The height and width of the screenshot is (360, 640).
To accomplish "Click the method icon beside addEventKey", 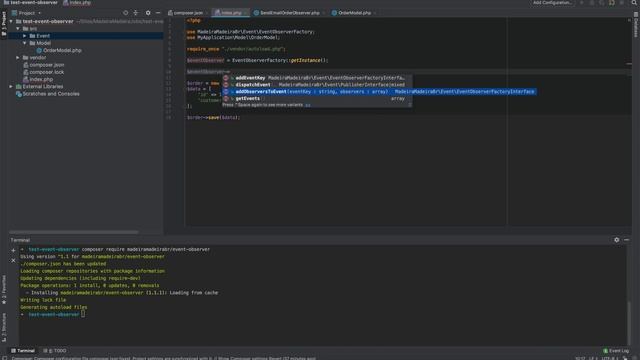I will click(226, 78).
